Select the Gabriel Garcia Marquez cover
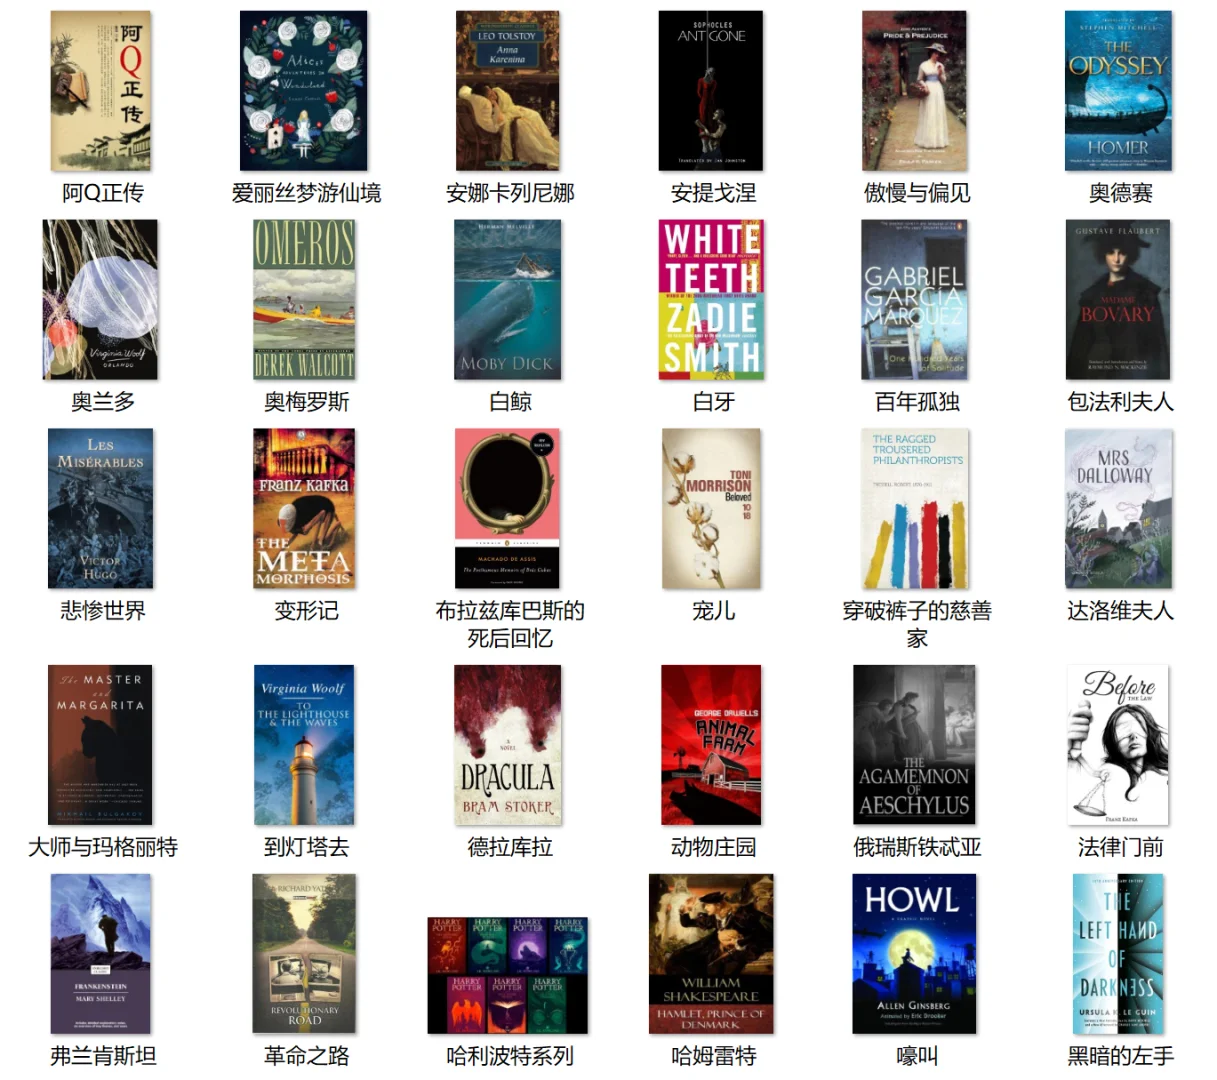Viewport: 1217px width, 1080px height. [915, 300]
